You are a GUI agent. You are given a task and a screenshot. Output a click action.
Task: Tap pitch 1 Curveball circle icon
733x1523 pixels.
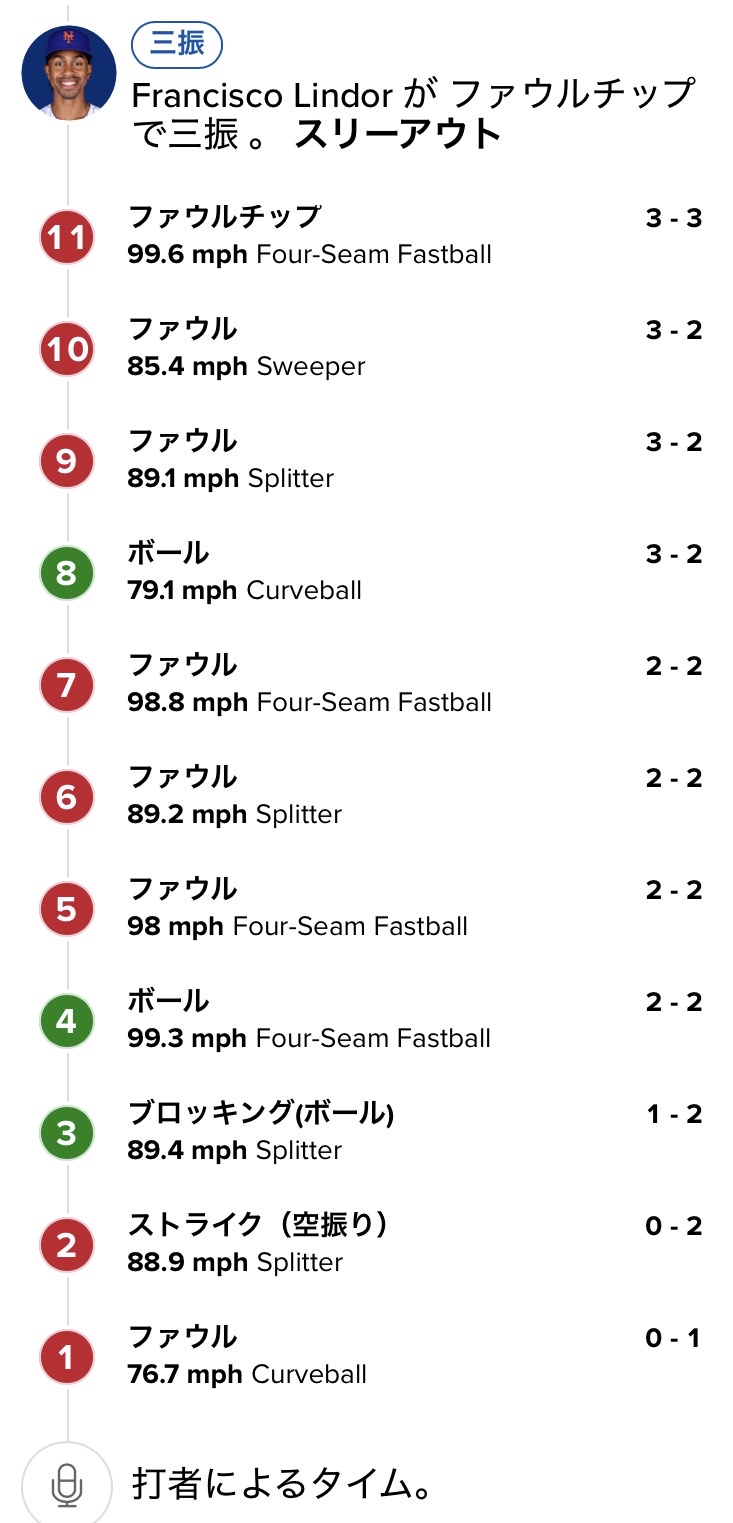67,1358
